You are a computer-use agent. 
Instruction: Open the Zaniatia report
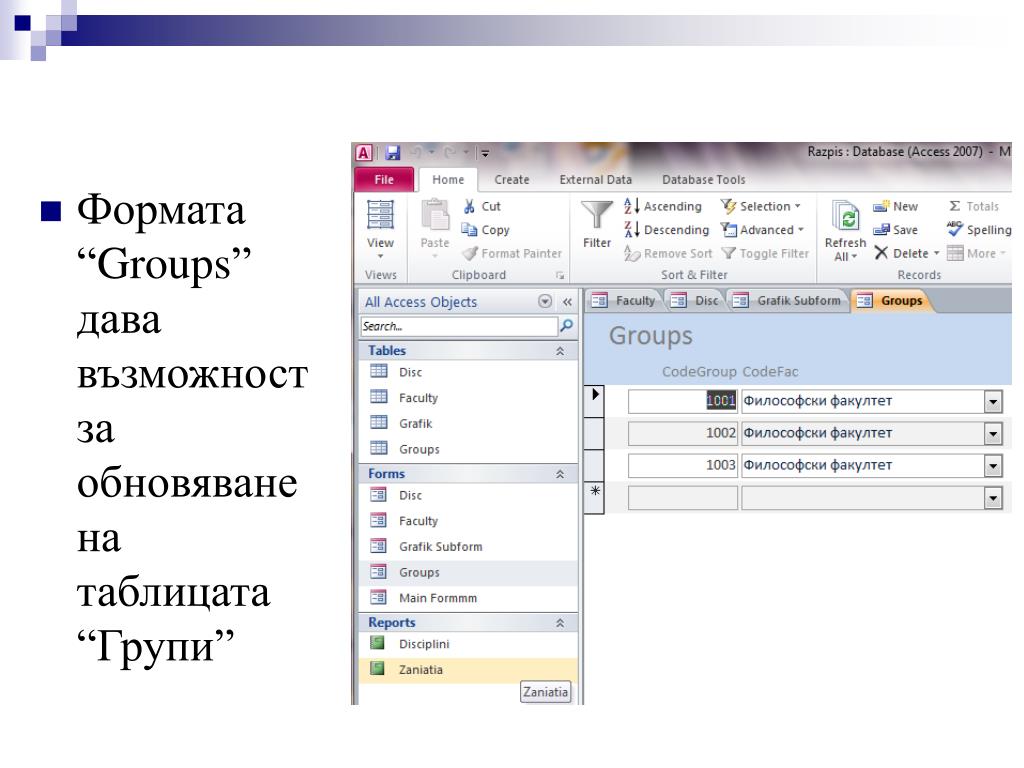point(468,669)
